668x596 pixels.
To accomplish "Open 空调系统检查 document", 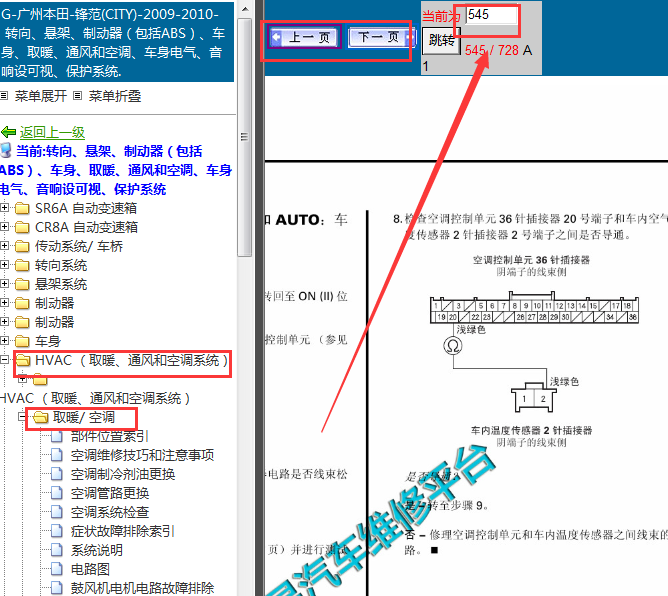I will point(110,512).
